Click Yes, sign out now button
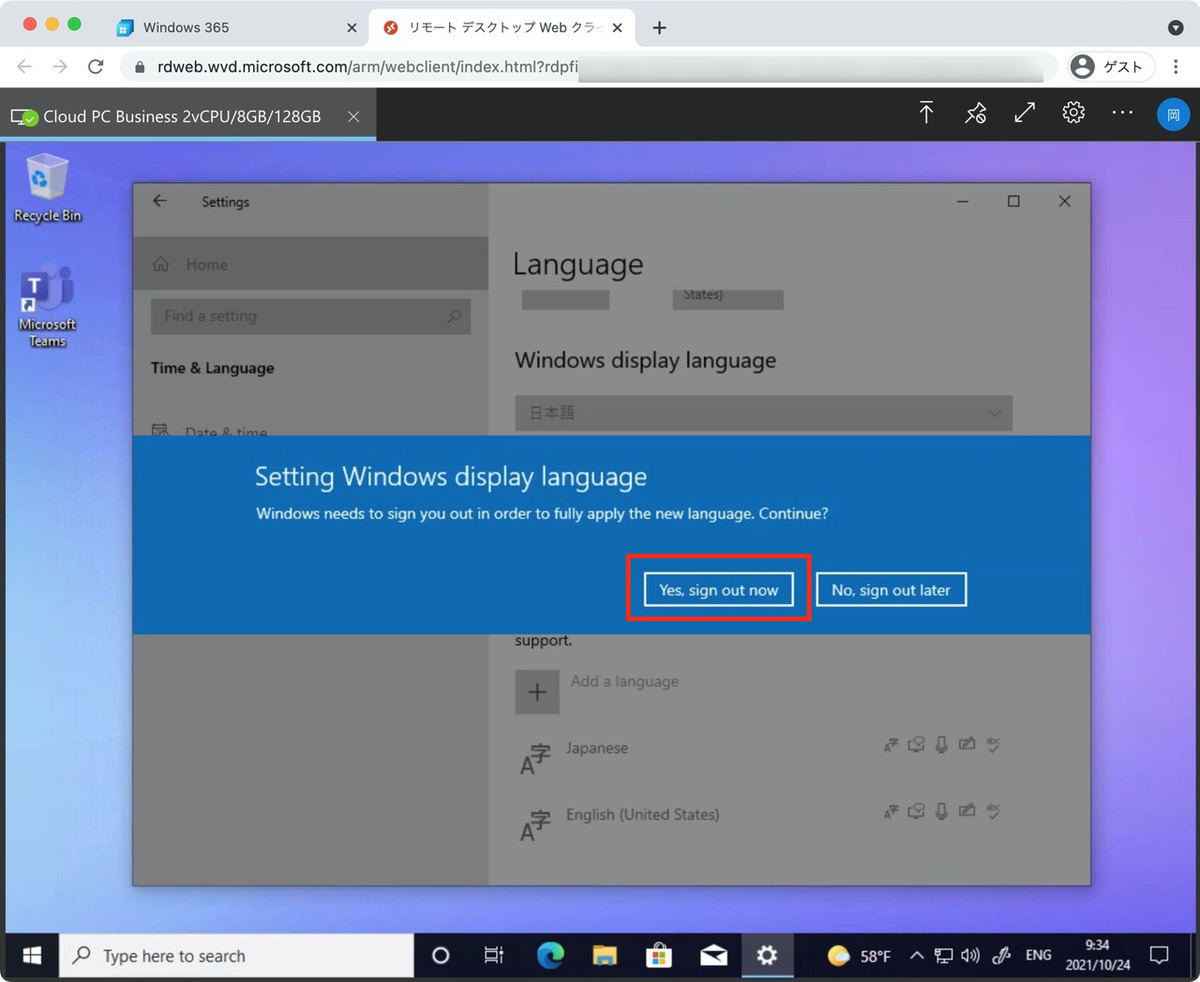Viewport: 1200px width, 982px height. (x=718, y=590)
